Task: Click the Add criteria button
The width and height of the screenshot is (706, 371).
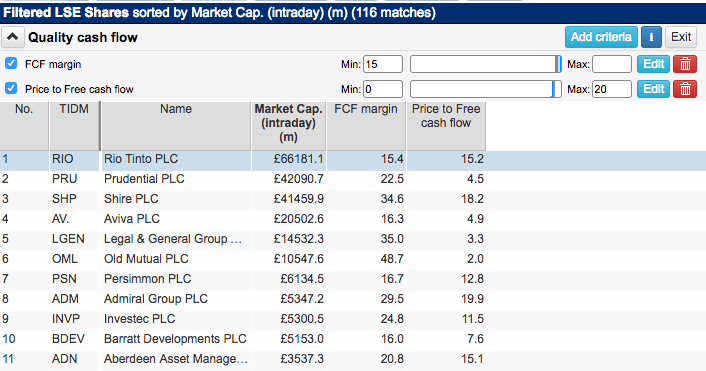Action: [601, 37]
